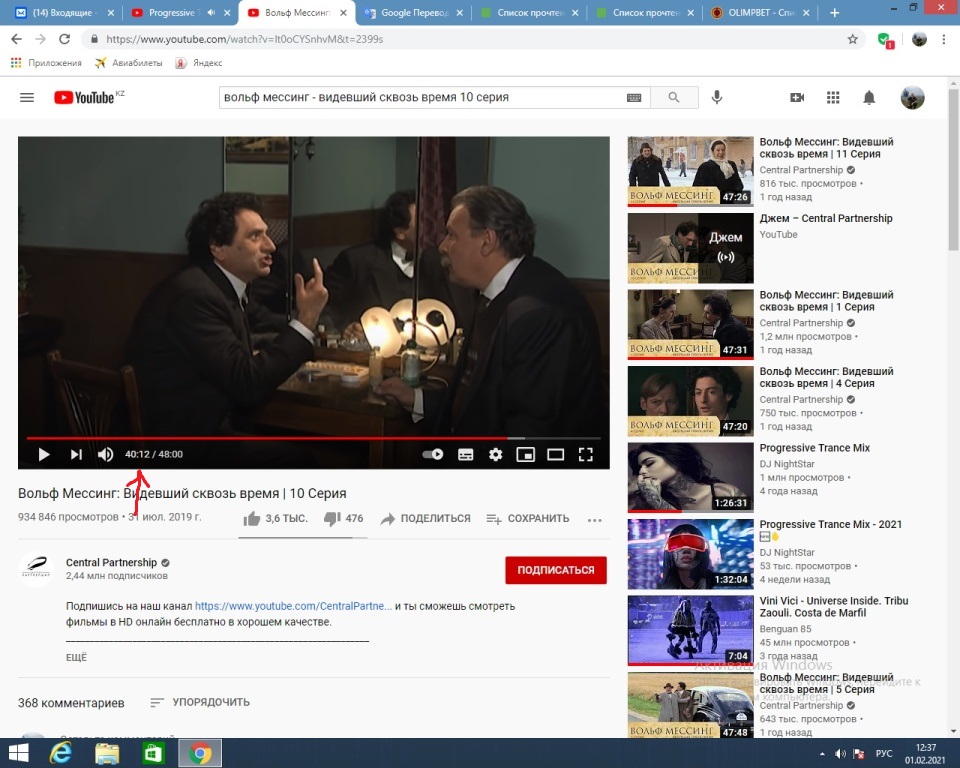The image size is (960, 768).
Task: Seek on the video progress bar
Action: pos(313,439)
